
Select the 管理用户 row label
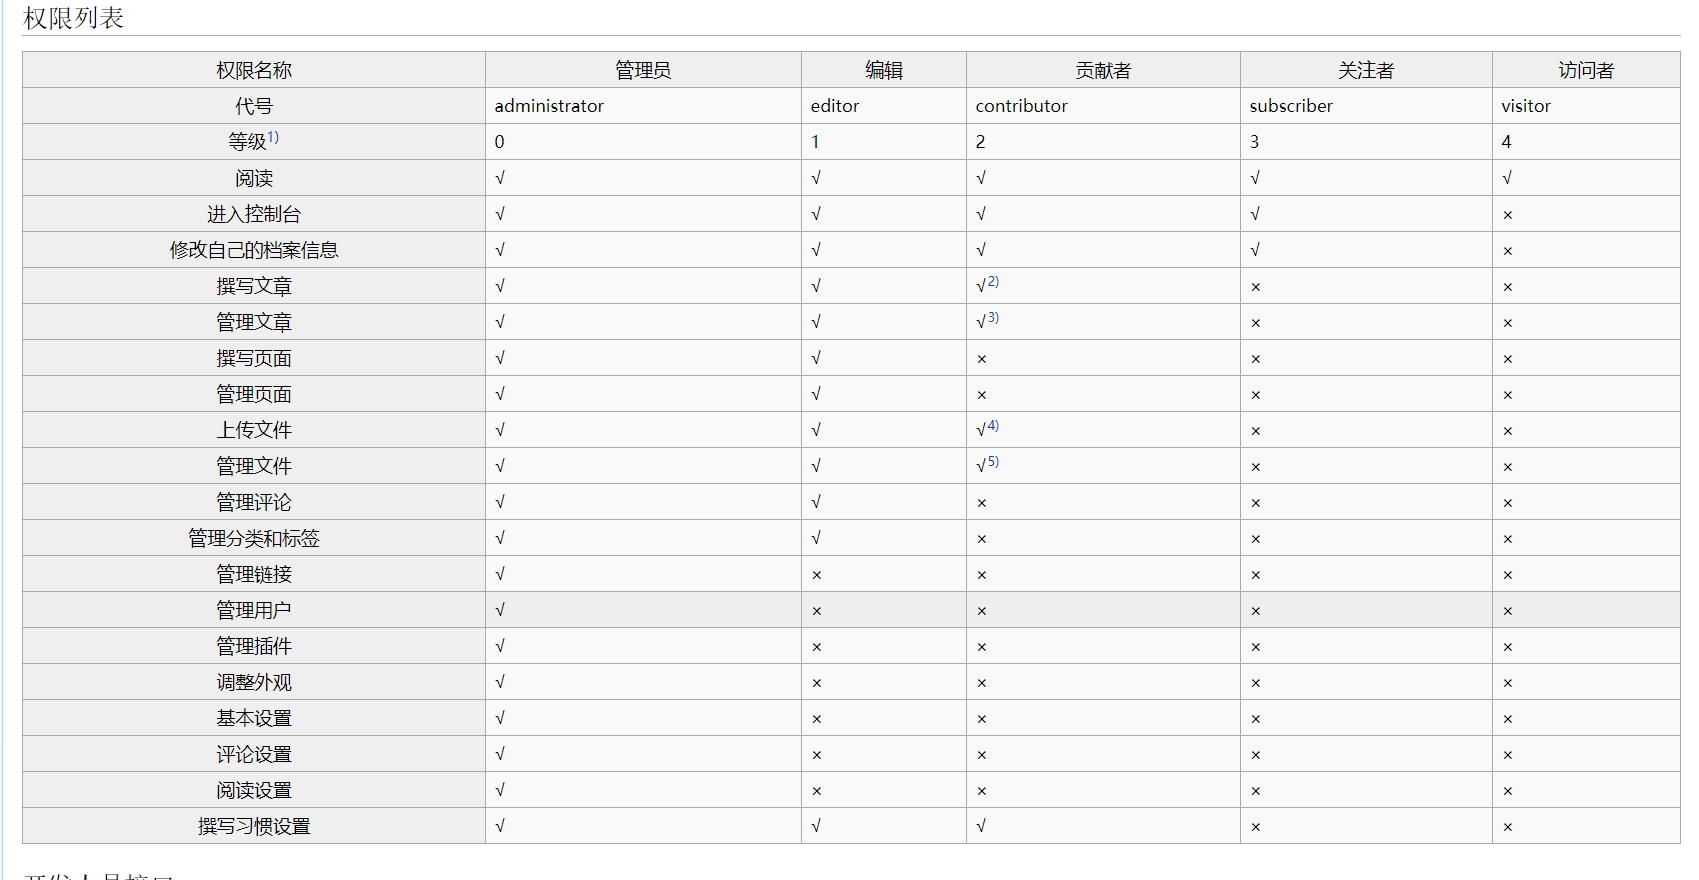254,610
